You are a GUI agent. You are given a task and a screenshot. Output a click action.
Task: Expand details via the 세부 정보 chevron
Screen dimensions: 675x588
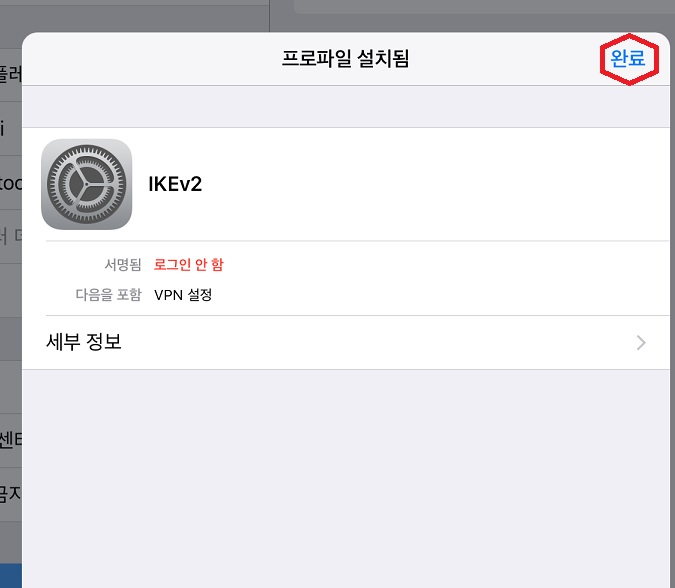click(641, 343)
